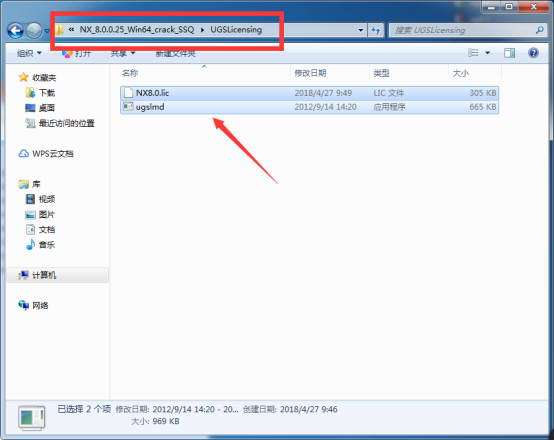Click the UGSLicensing breadcrumb segment
Image resolution: width=554 pixels, height=440 pixels.
(x=236, y=30)
